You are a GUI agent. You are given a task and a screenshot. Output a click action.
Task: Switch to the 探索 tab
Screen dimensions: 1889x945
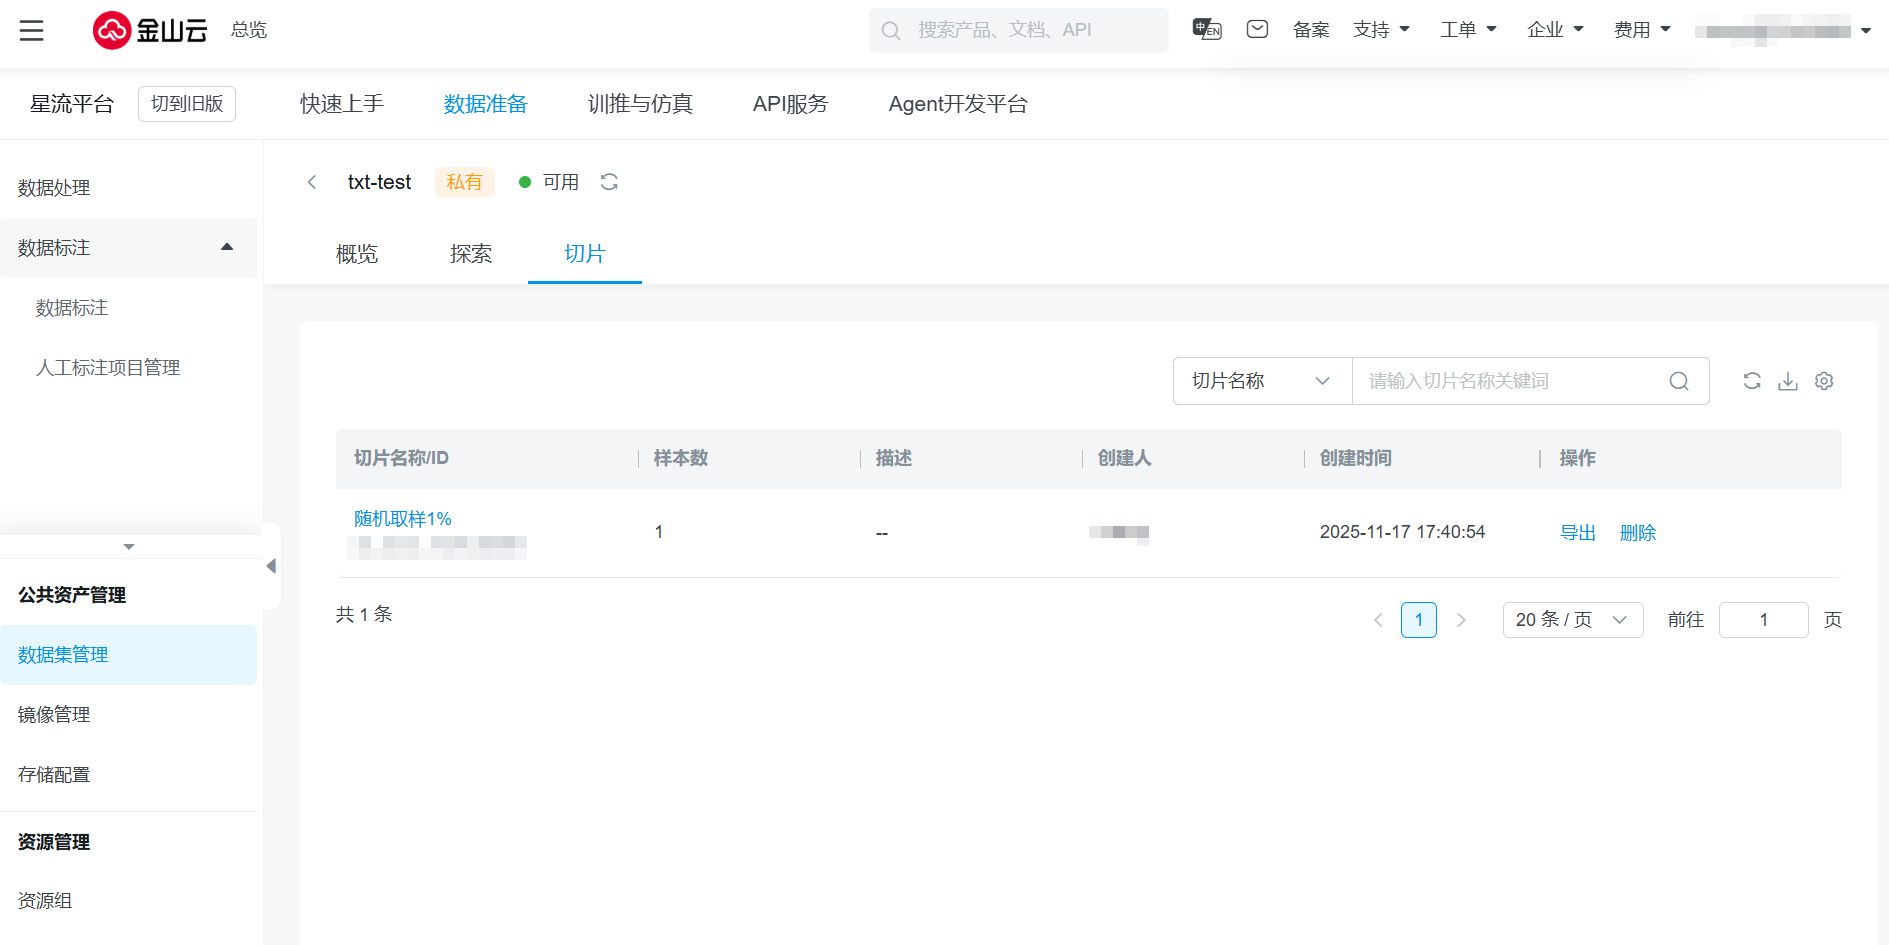[471, 254]
